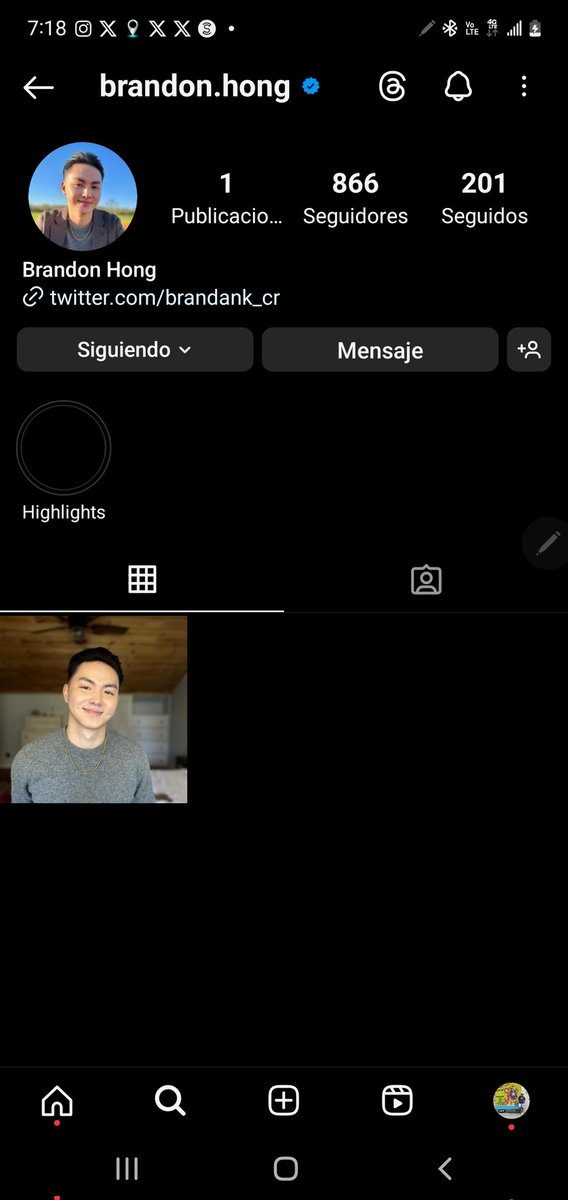Tap Android back chevron button

pyautogui.click(x=446, y=1168)
